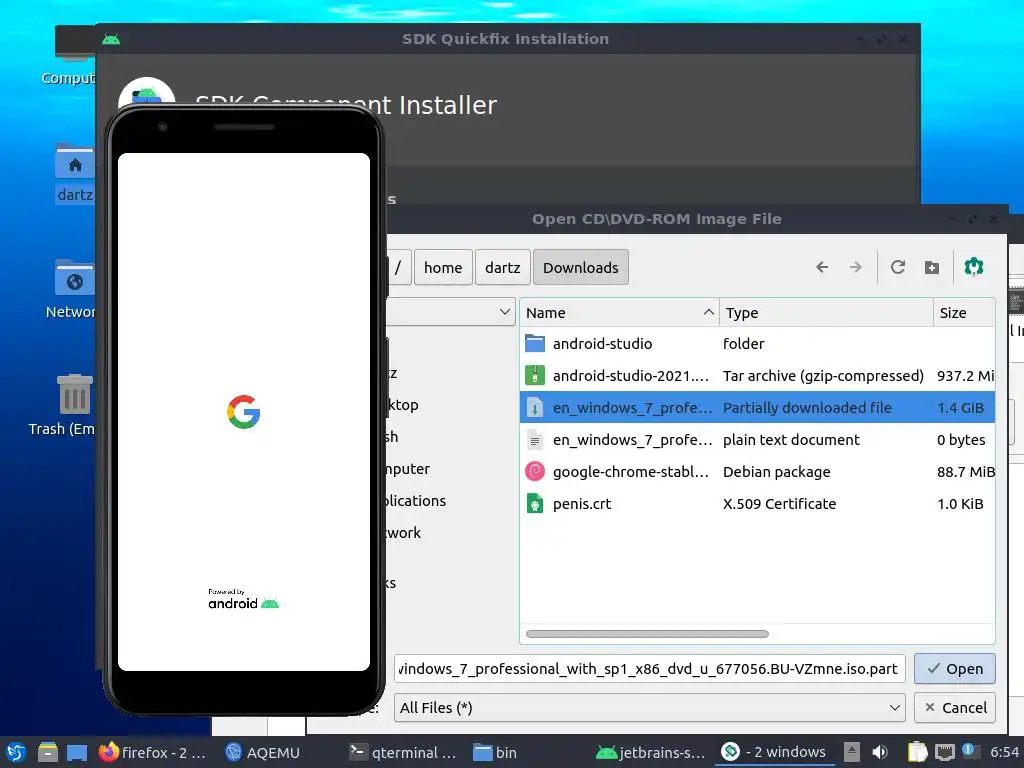
Task: Click the plain text document icon
Action: coord(535,440)
